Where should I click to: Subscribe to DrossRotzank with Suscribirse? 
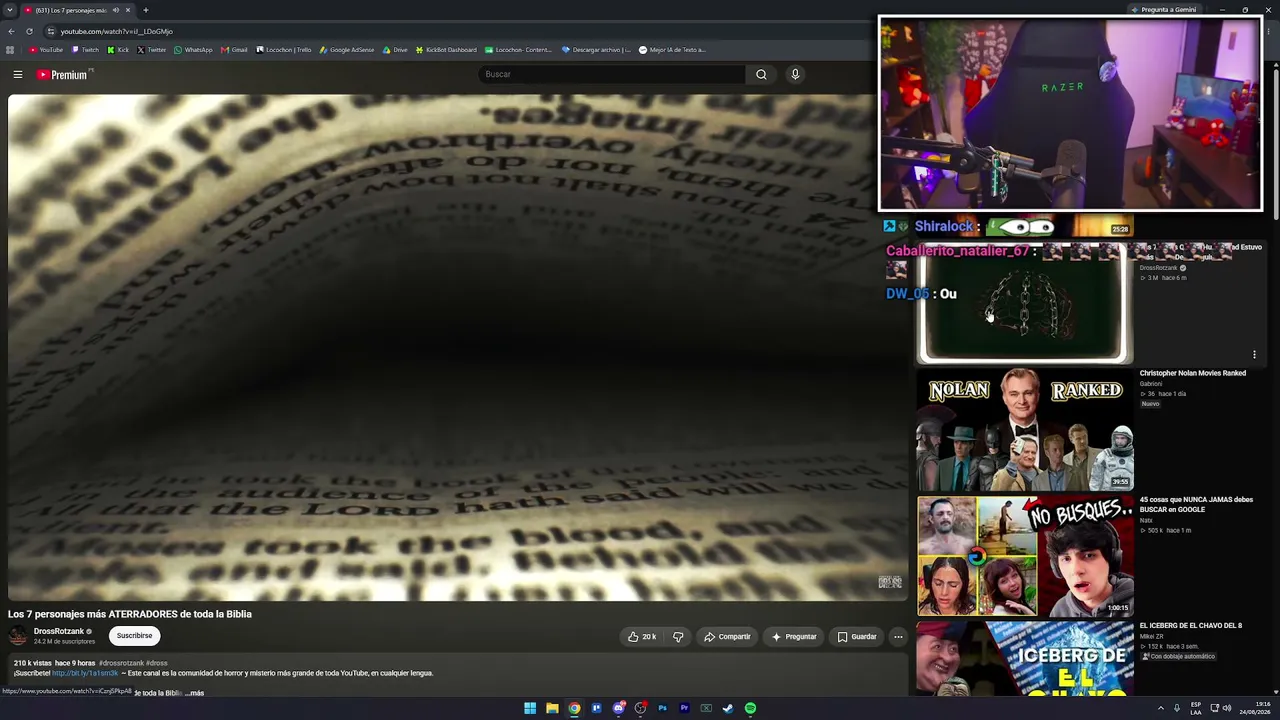134,635
